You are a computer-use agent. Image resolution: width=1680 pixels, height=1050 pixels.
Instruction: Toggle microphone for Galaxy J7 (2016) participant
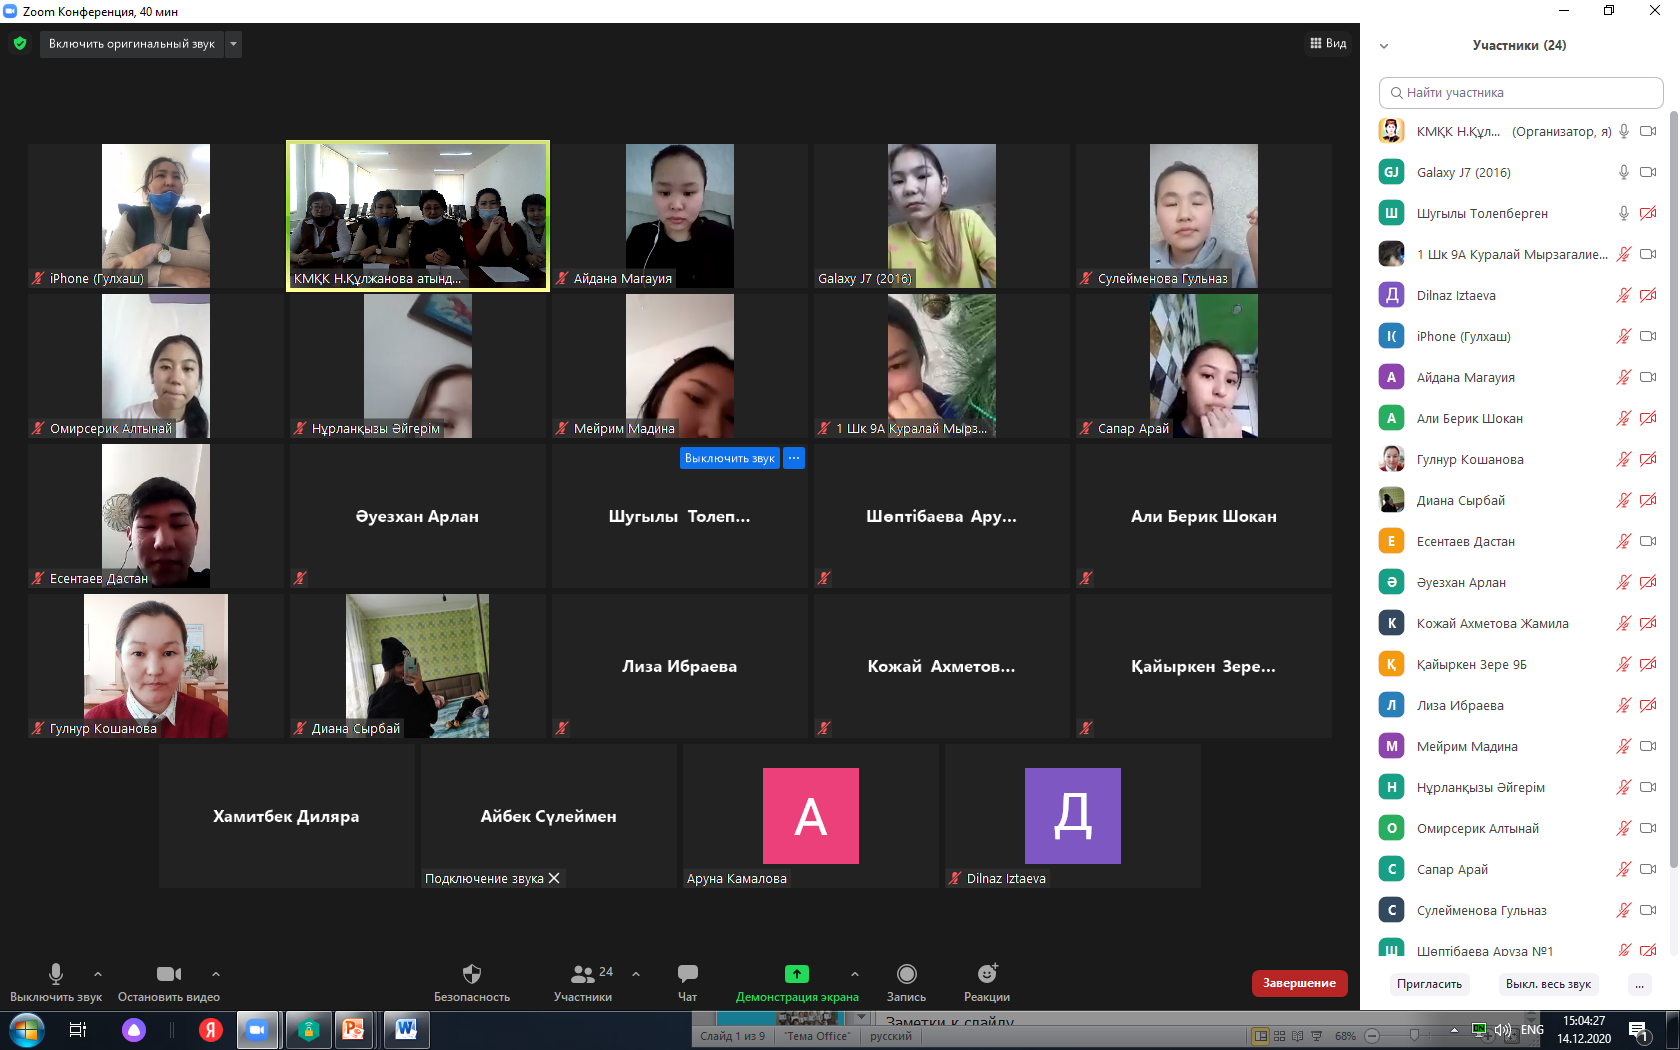(1624, 172)
